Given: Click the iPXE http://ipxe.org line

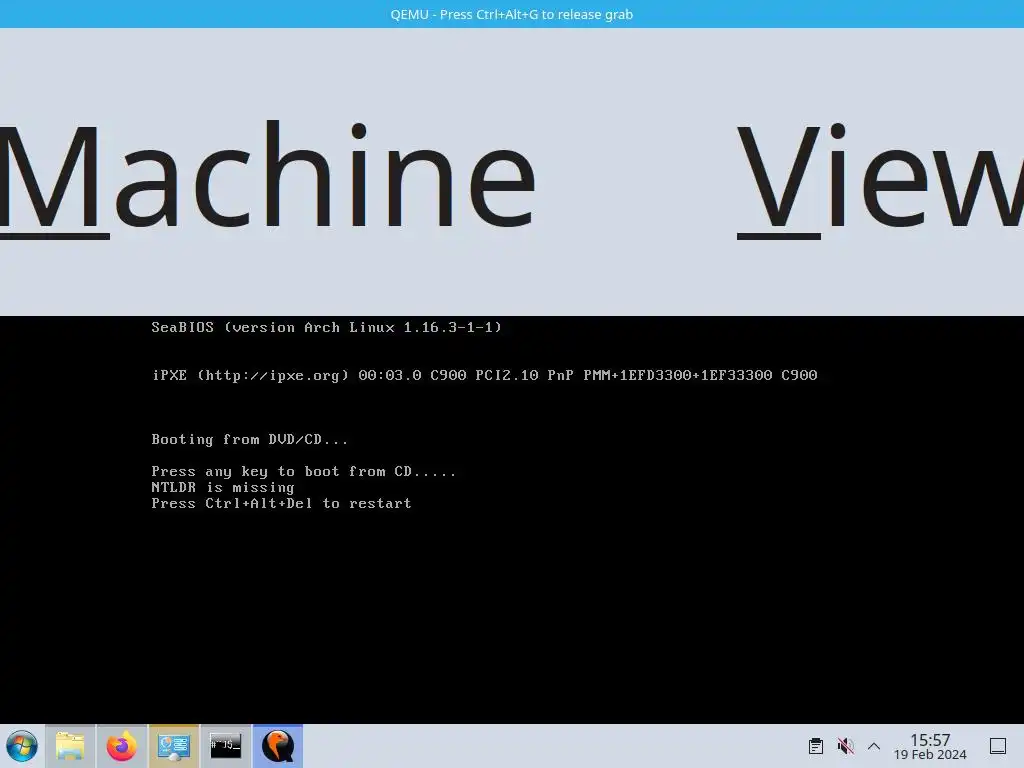Looking at the screenshot, I should pyautogui.click(x=485, y=376).
